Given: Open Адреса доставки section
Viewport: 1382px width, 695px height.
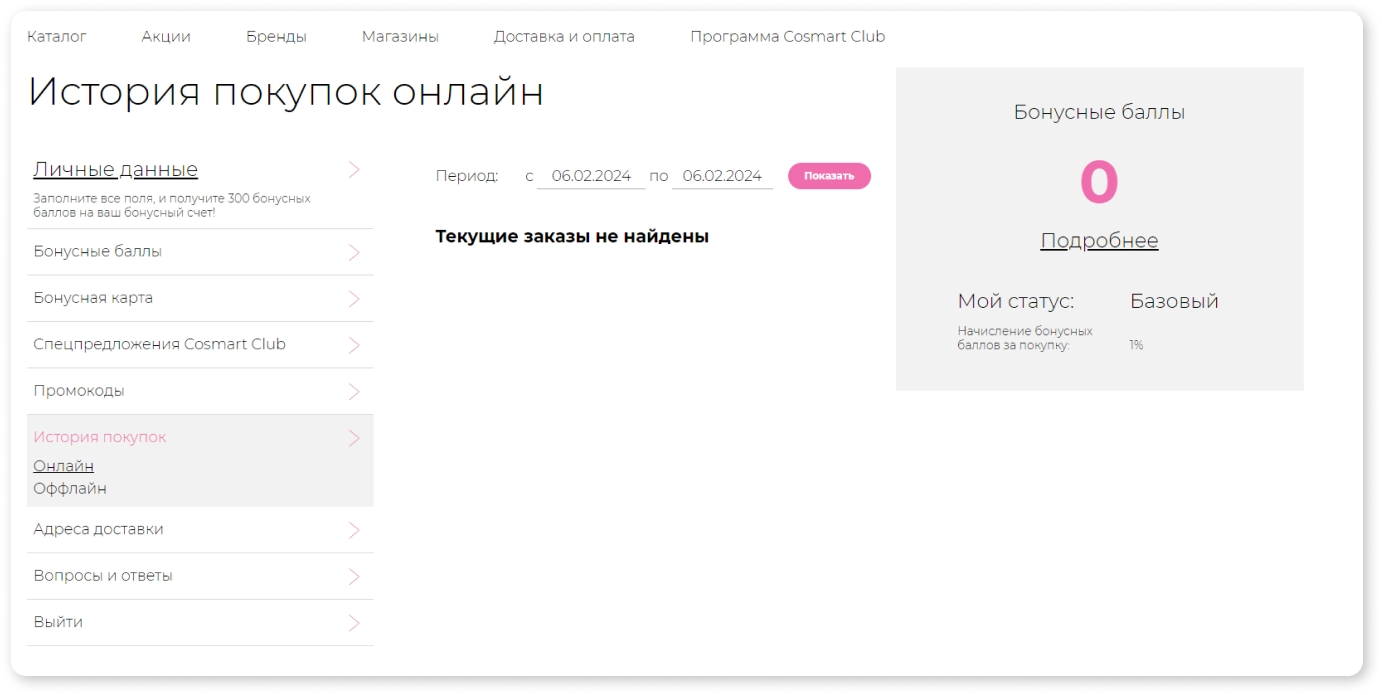Looking at the screenshot, I should pyautogui.click(x=98, y=529).
